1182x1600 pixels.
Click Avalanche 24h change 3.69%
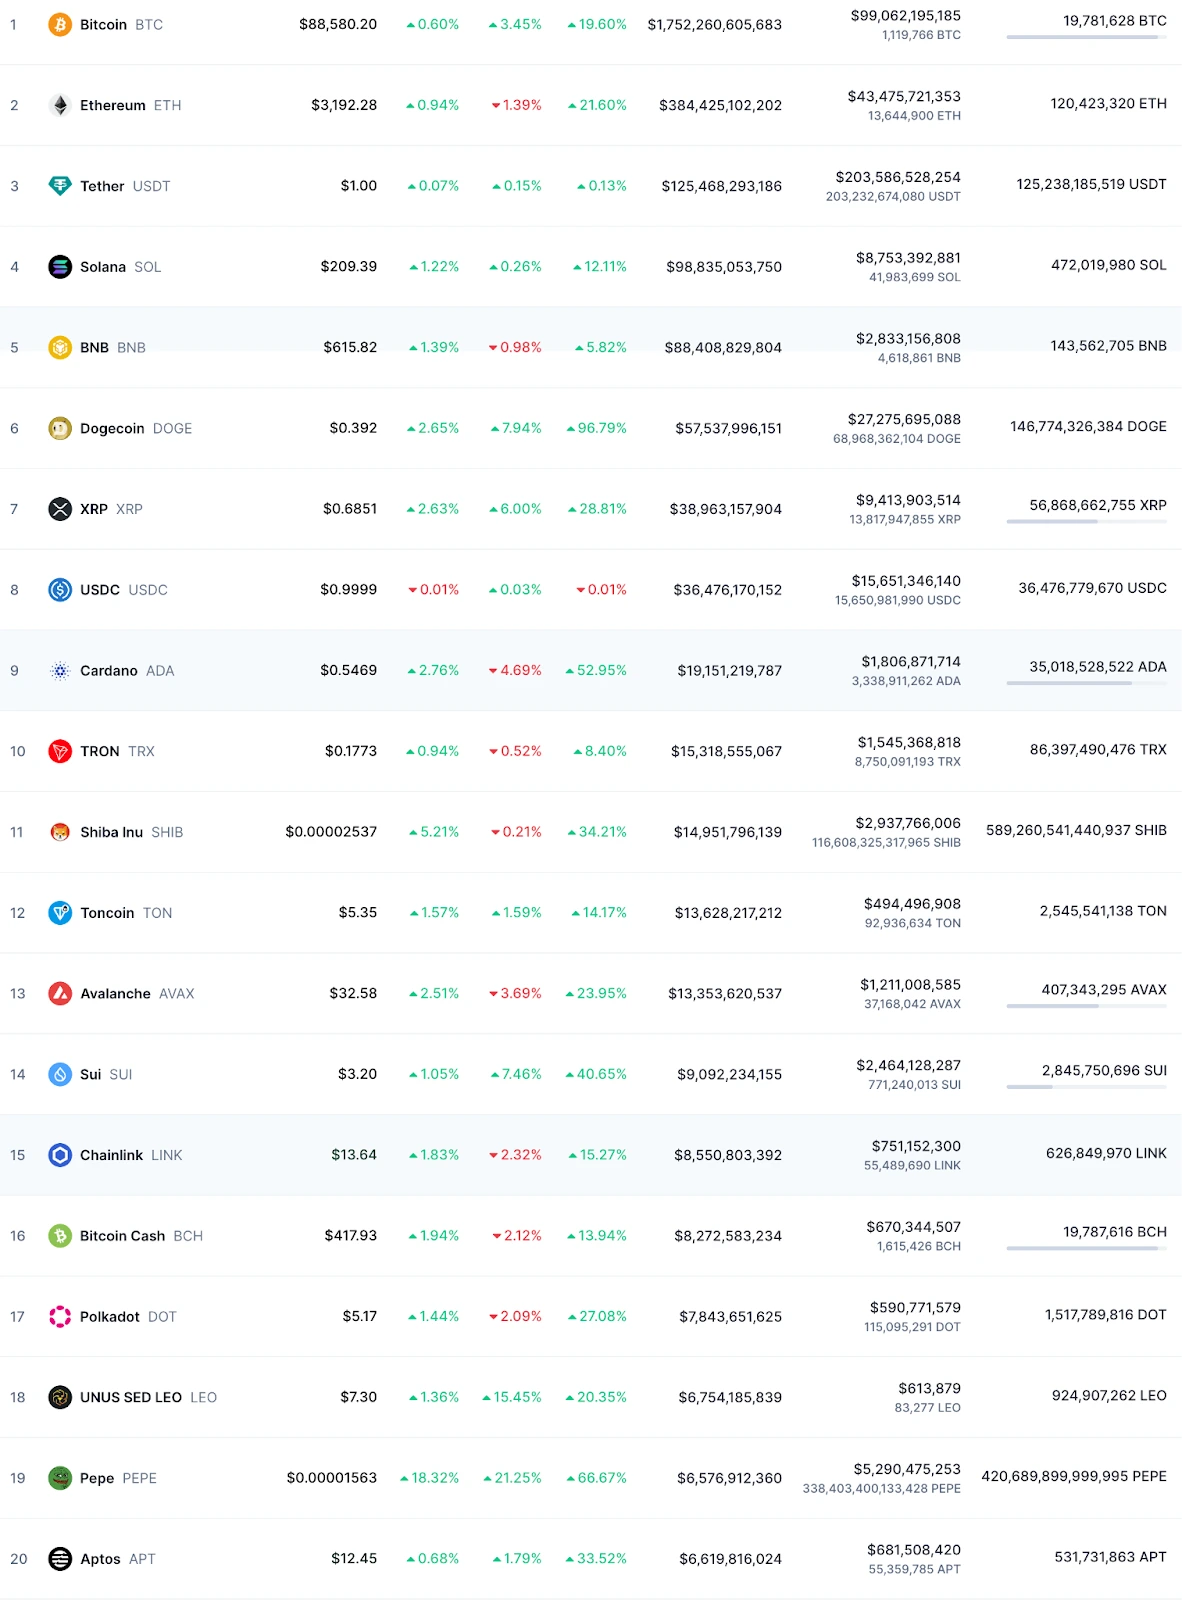pos(515,994)
